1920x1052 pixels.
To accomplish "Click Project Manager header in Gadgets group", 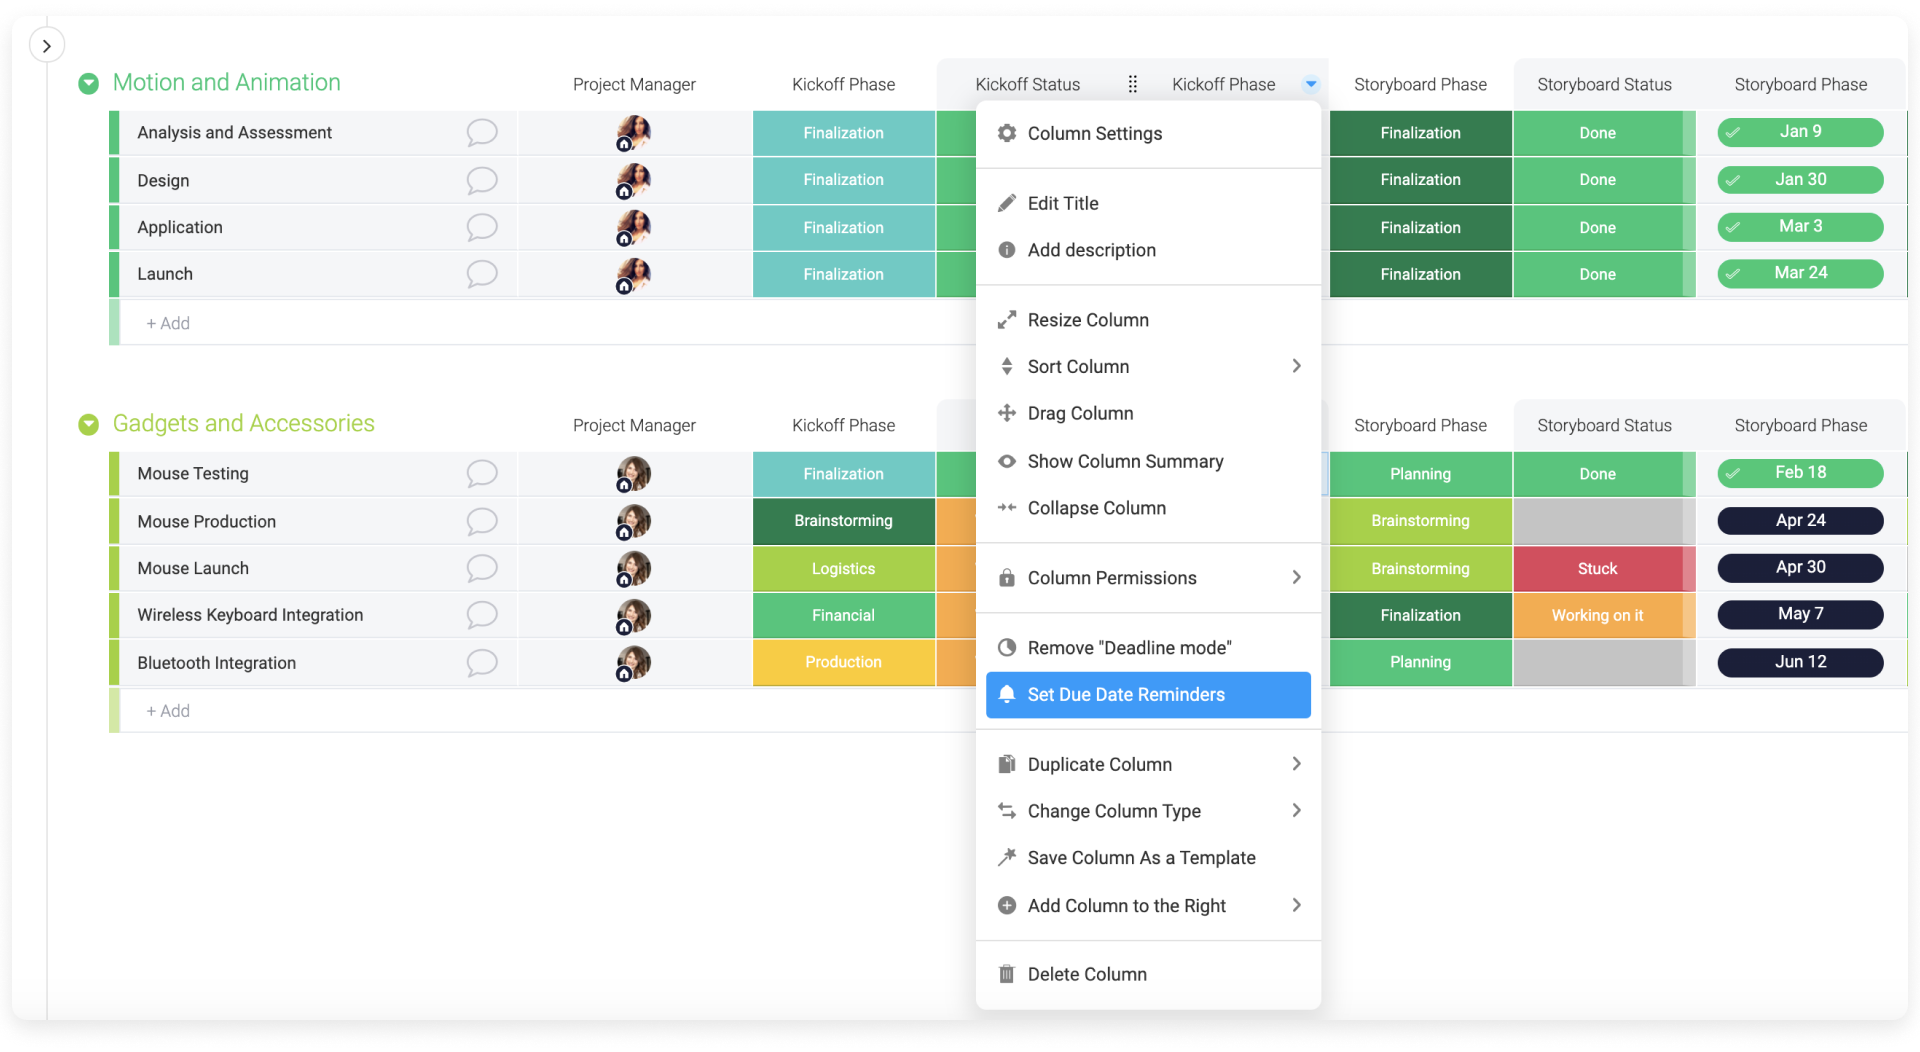I will (634, 425).
